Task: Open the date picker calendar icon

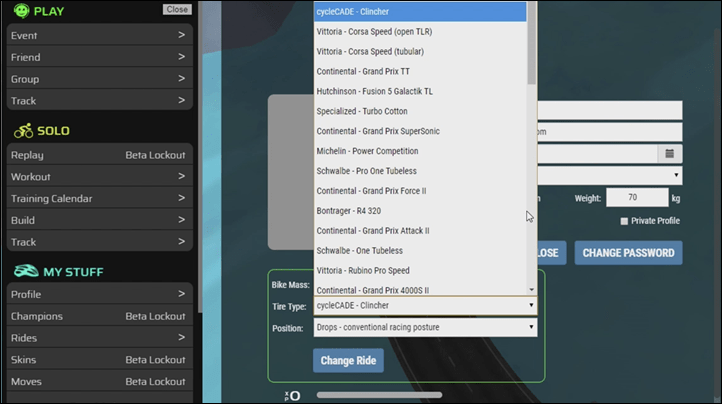Action: [670, 154]
